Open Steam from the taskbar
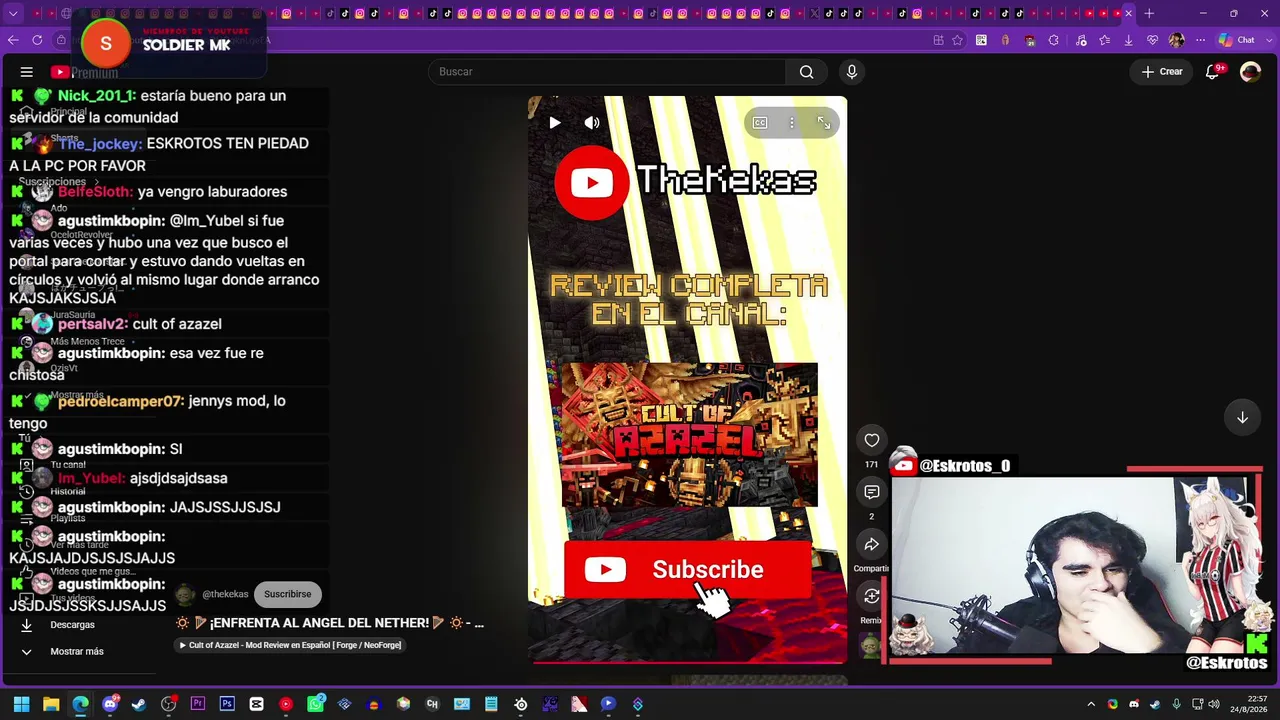This screenshot has width=1280, height=720. tap(139, 704)
